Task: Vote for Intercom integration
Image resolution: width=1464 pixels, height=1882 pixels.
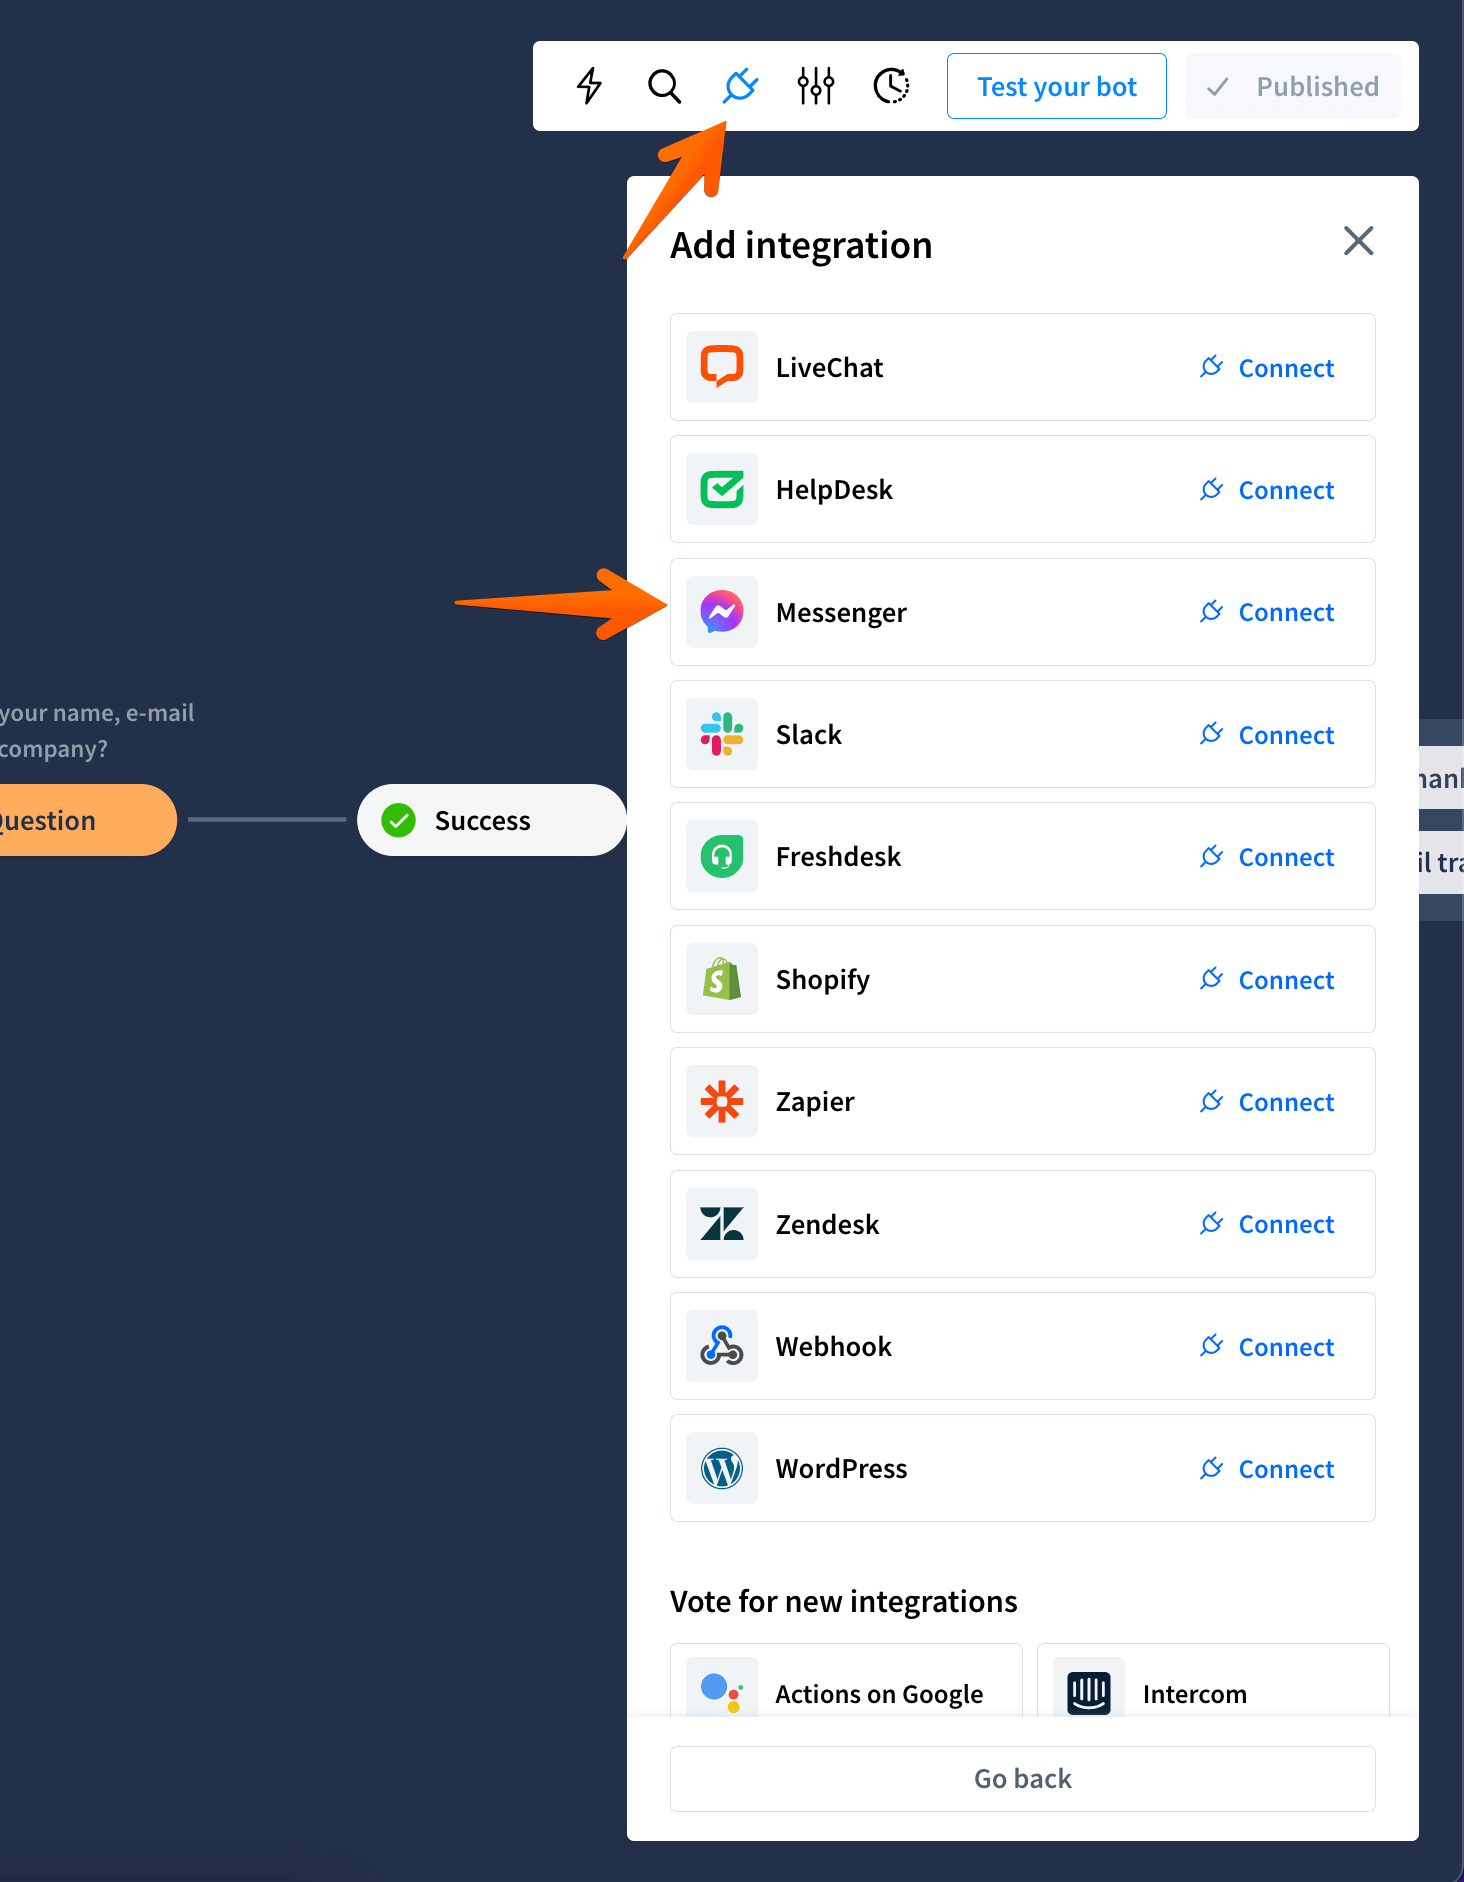Action: pos(1213,1682)
